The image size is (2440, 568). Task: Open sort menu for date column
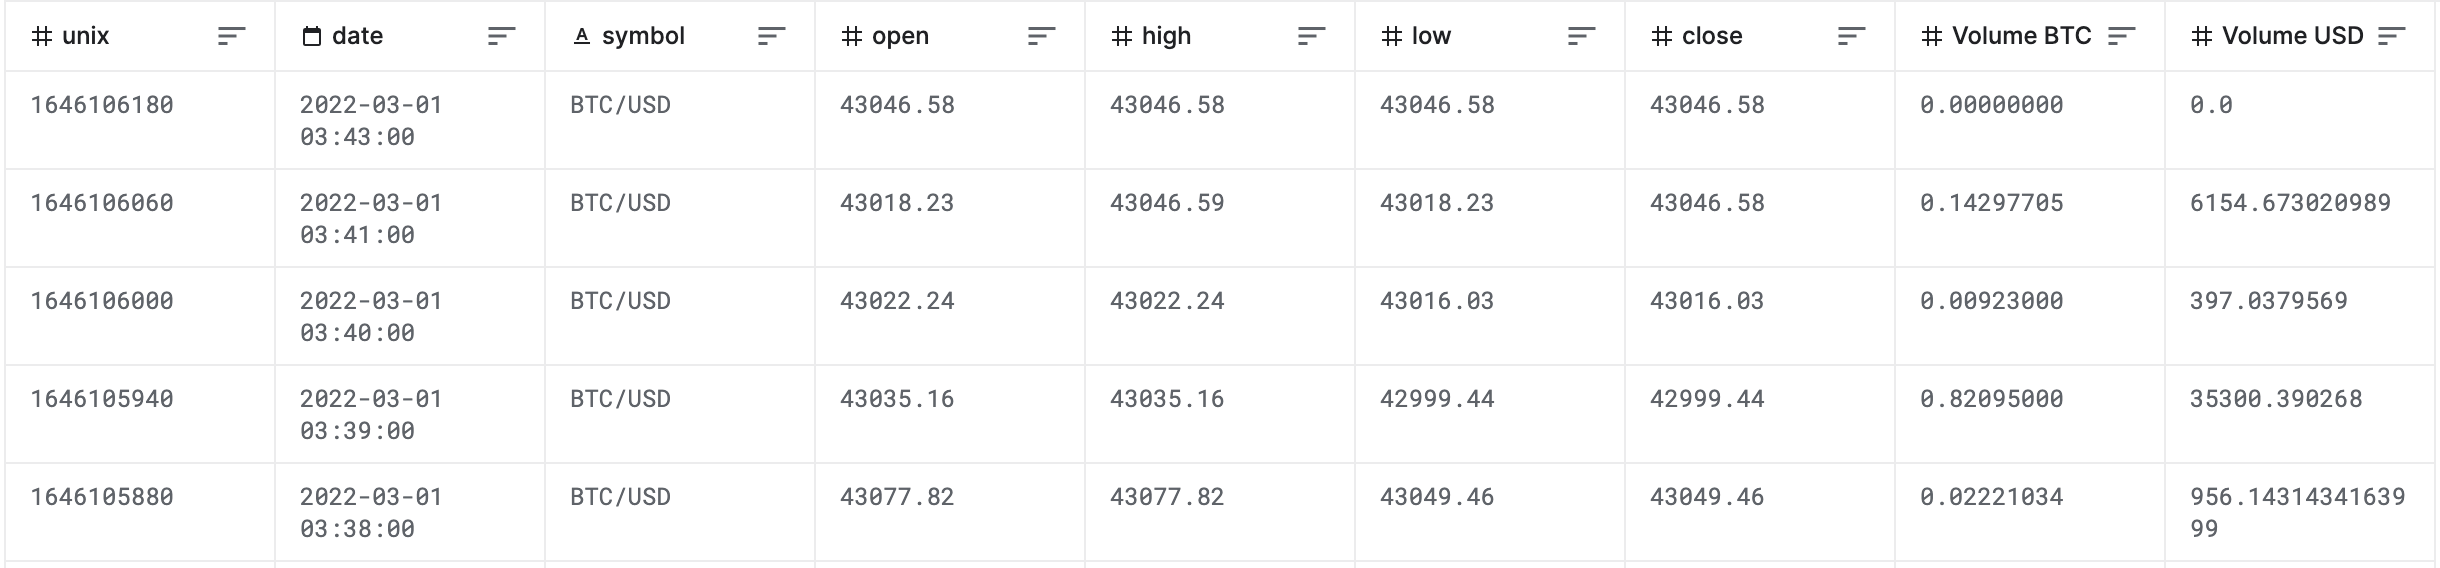501,36
